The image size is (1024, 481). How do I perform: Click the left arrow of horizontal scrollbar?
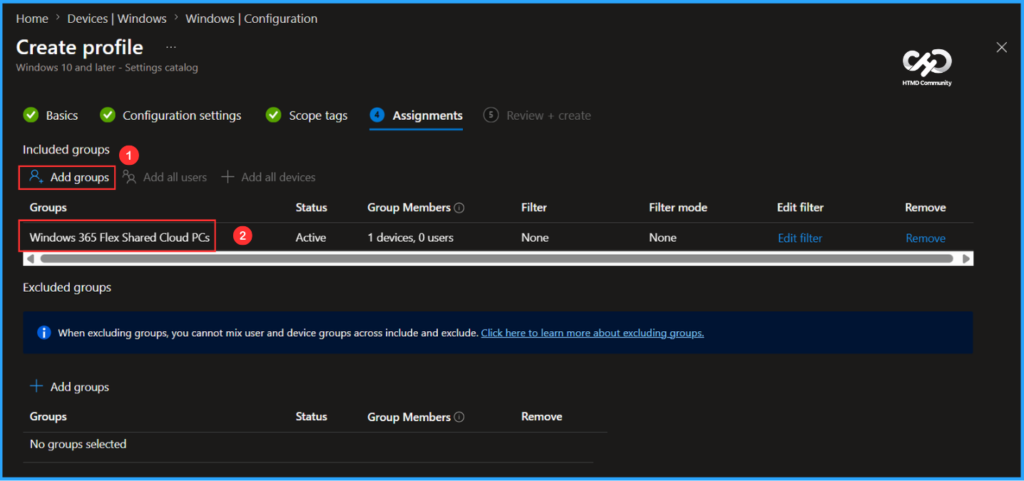(x=29, y=258)
